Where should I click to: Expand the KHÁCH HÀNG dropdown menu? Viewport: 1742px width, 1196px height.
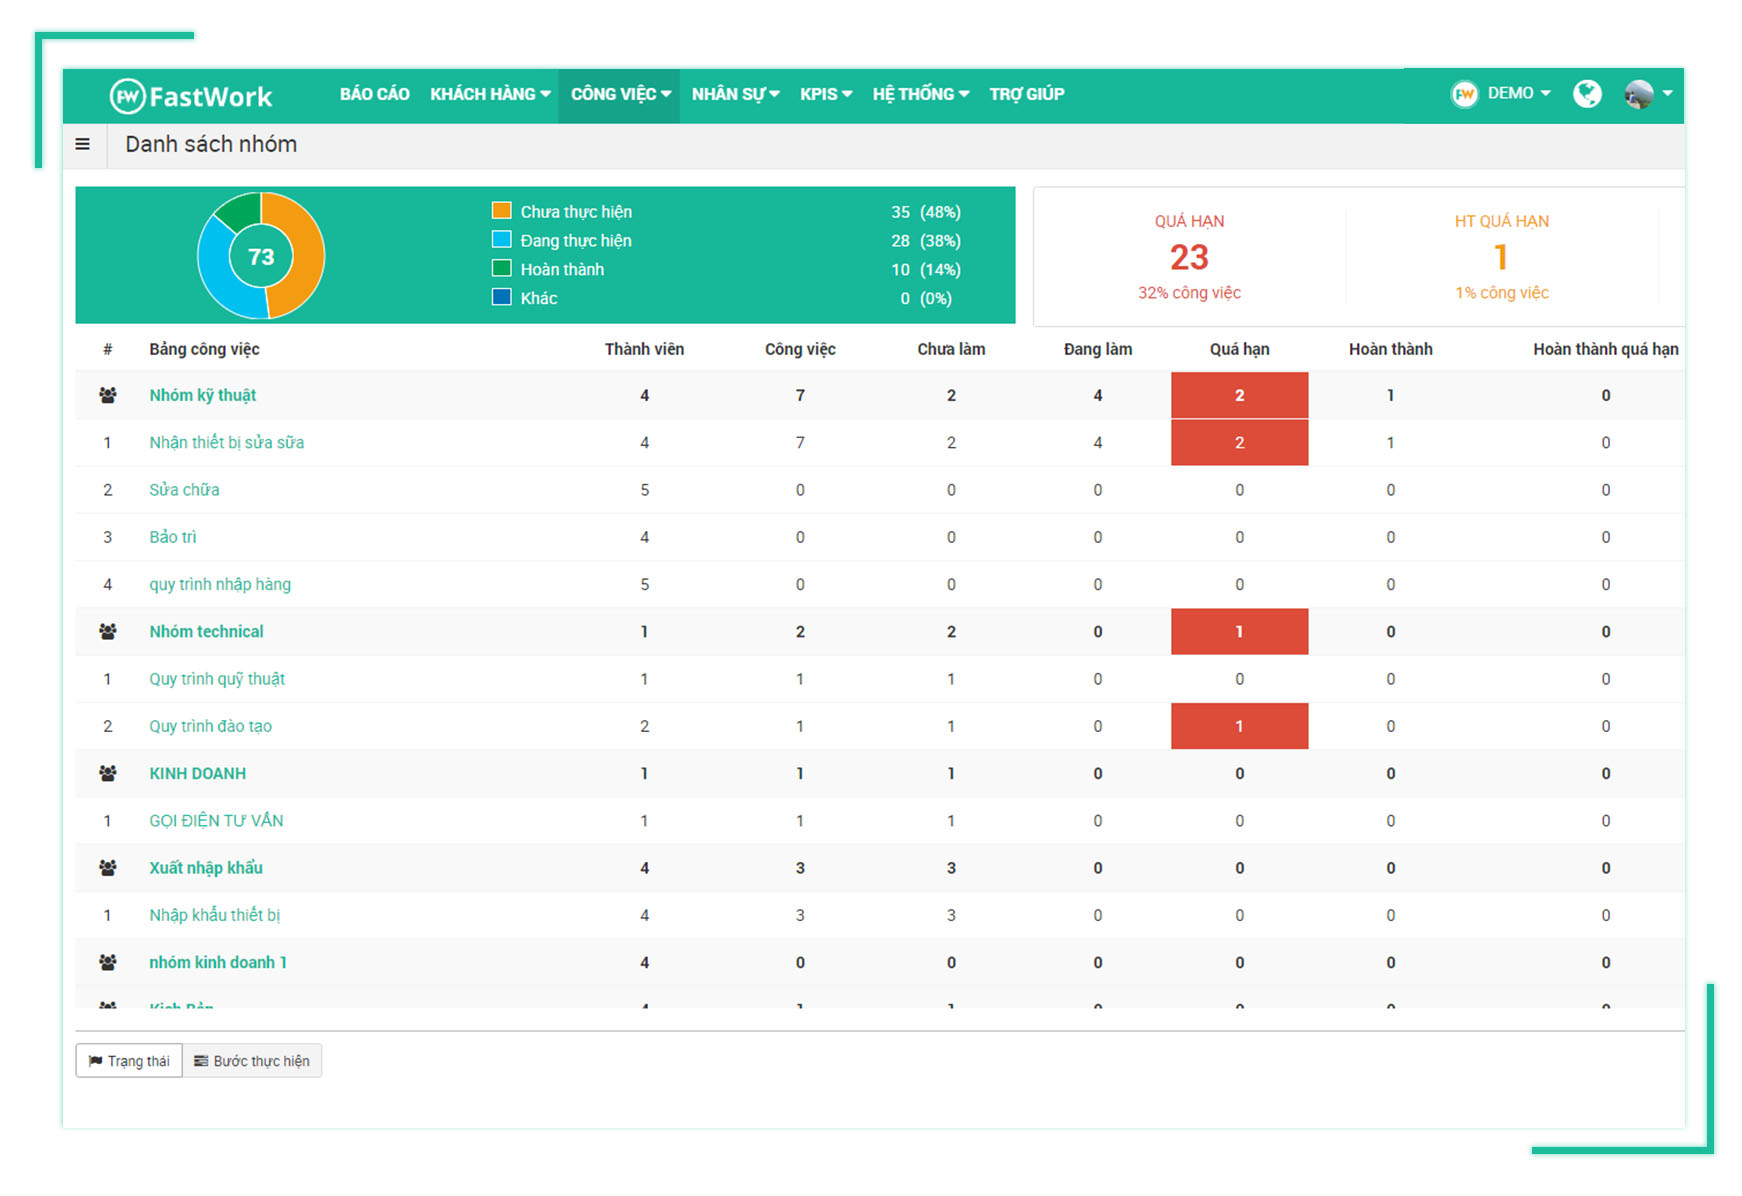[490, 94]
